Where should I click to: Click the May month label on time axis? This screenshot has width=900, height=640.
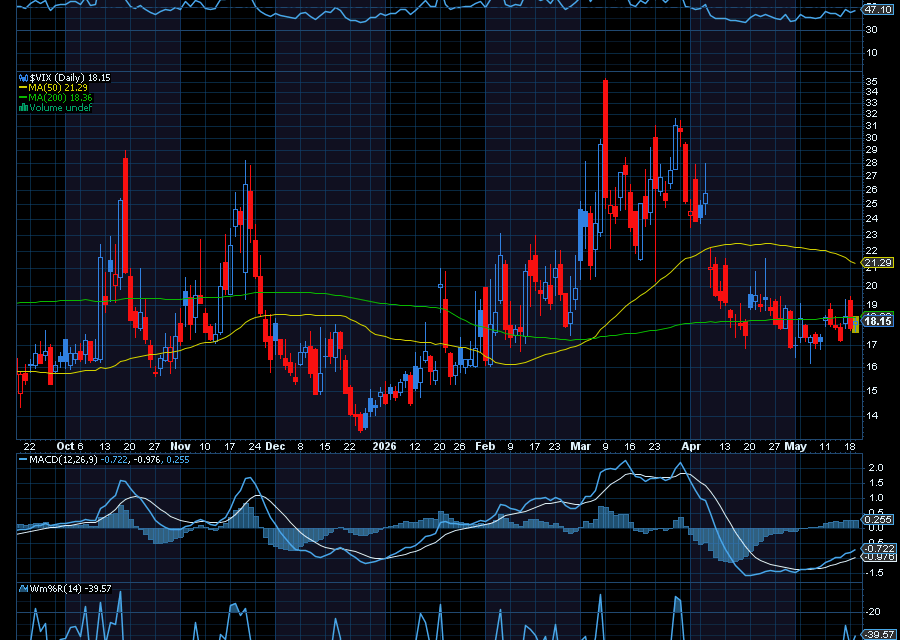(796, 447)
